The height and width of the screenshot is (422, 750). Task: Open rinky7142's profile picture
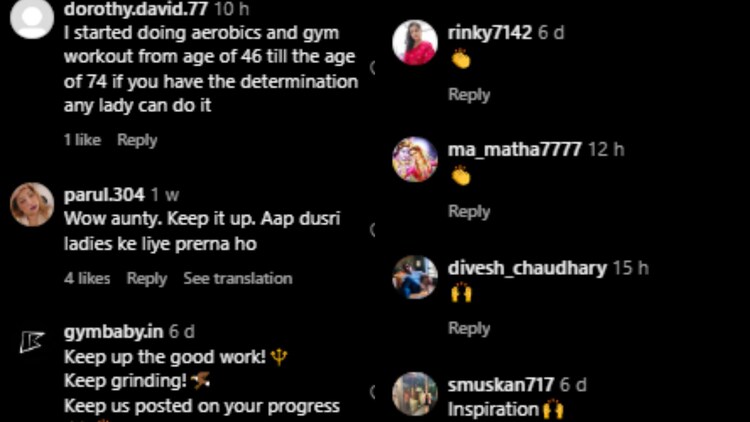[415, 42]
